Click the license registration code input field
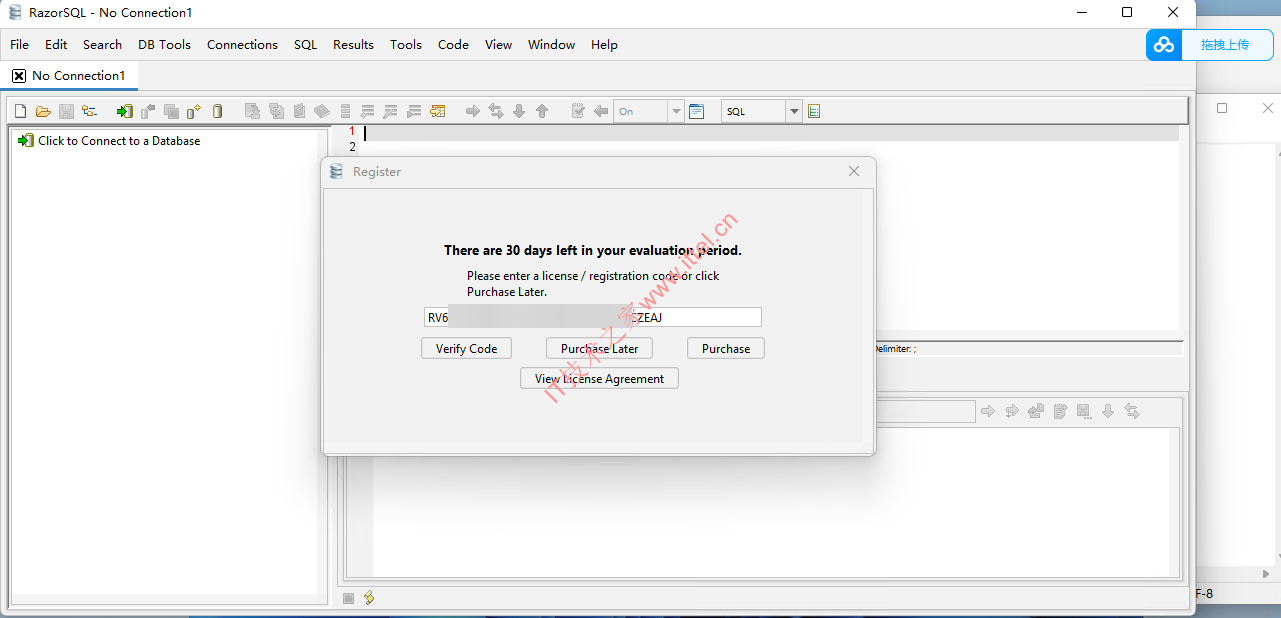The width and height of the screenshot is (1281, 618). (x=592, y=317)
